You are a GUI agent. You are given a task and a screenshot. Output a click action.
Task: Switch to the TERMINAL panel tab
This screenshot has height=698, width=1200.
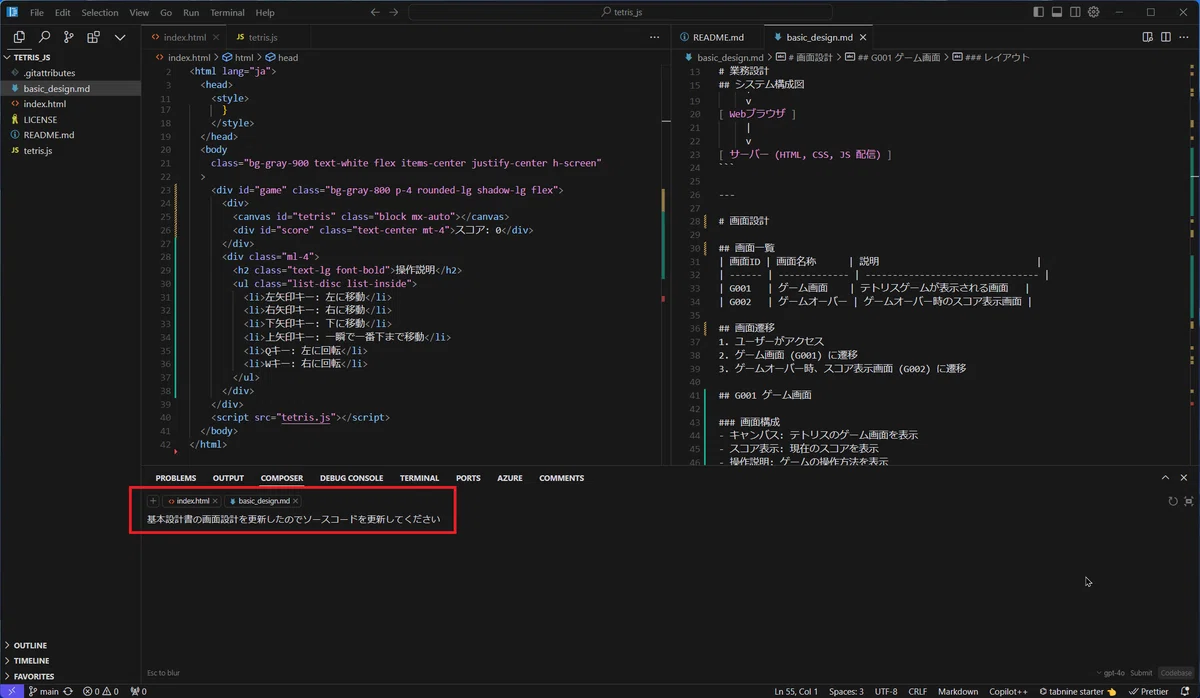tap(419, 478)
